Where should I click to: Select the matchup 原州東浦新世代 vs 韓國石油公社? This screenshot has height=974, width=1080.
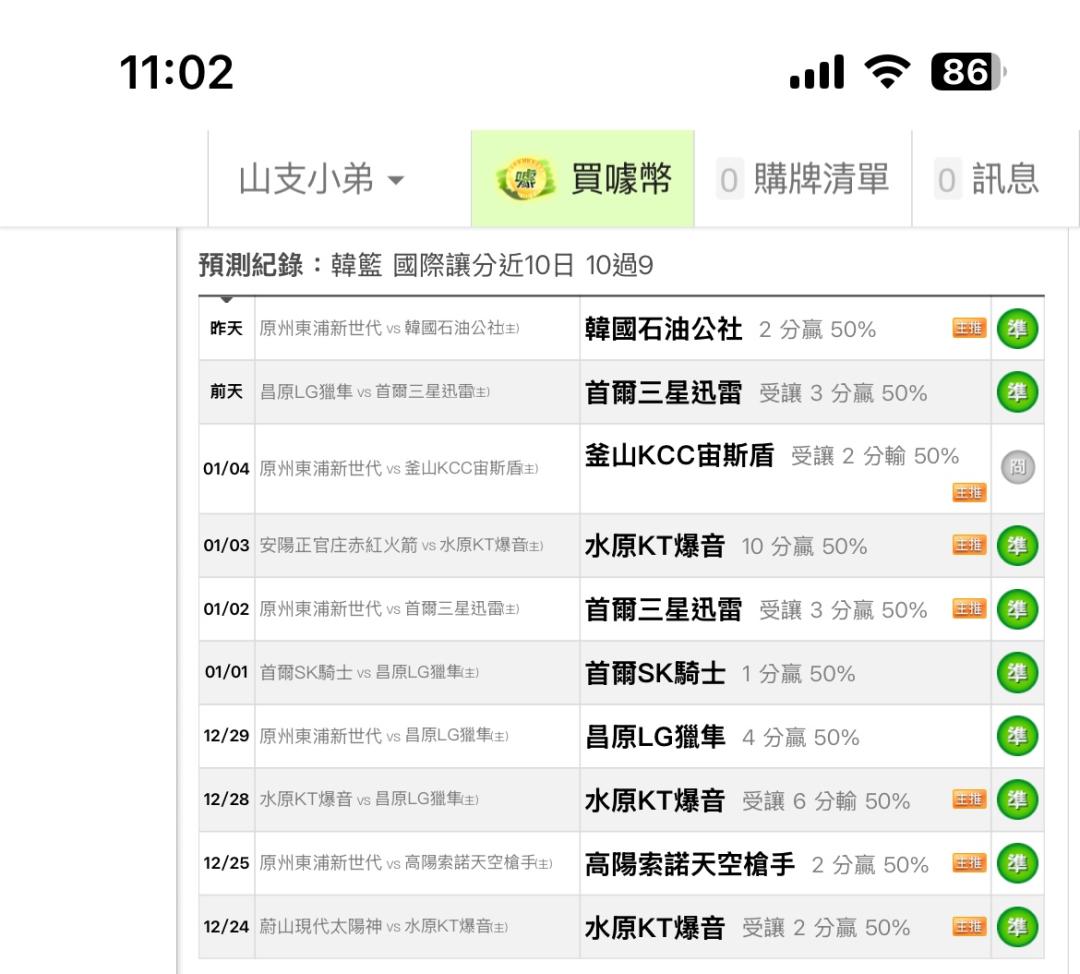pos(389,328)
